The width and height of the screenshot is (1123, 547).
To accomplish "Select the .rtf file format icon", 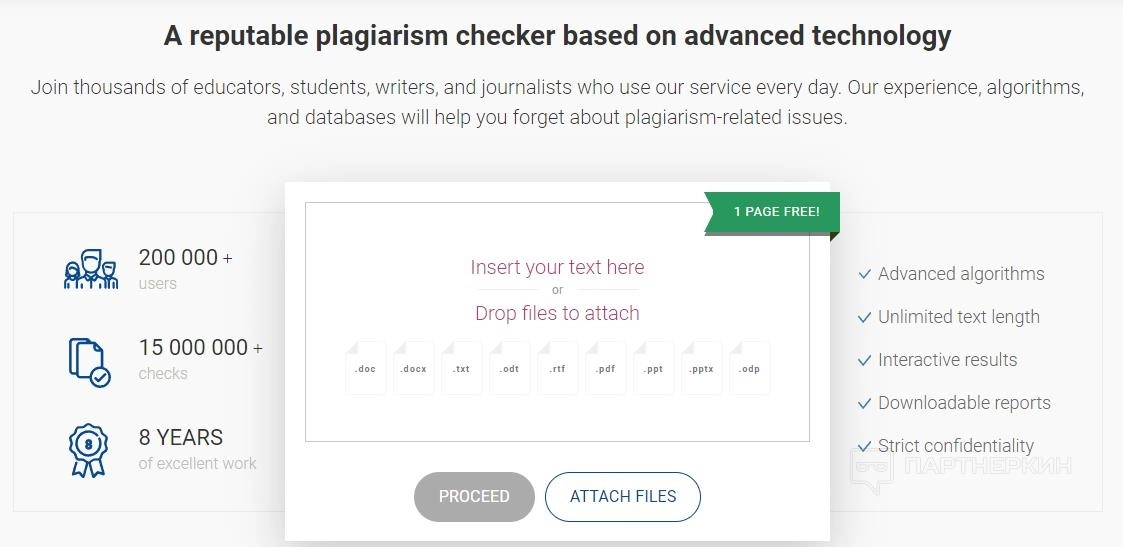I will (558, 369).
